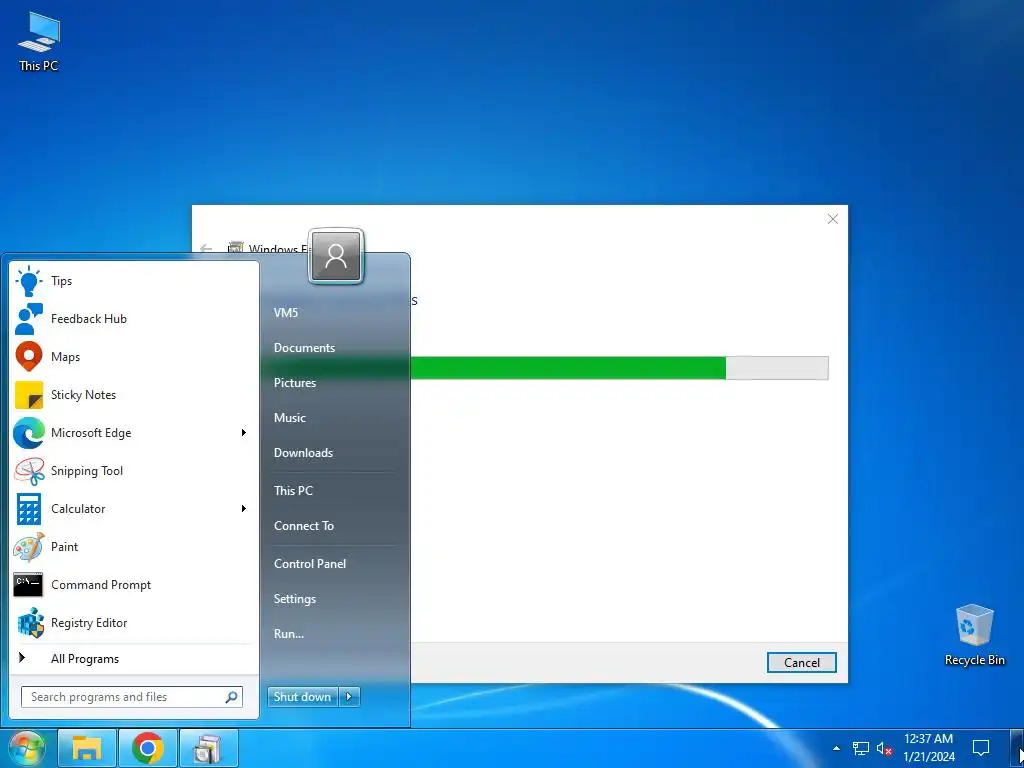
Task: Close the Windows Features dialog
Action: pos(833,219)
